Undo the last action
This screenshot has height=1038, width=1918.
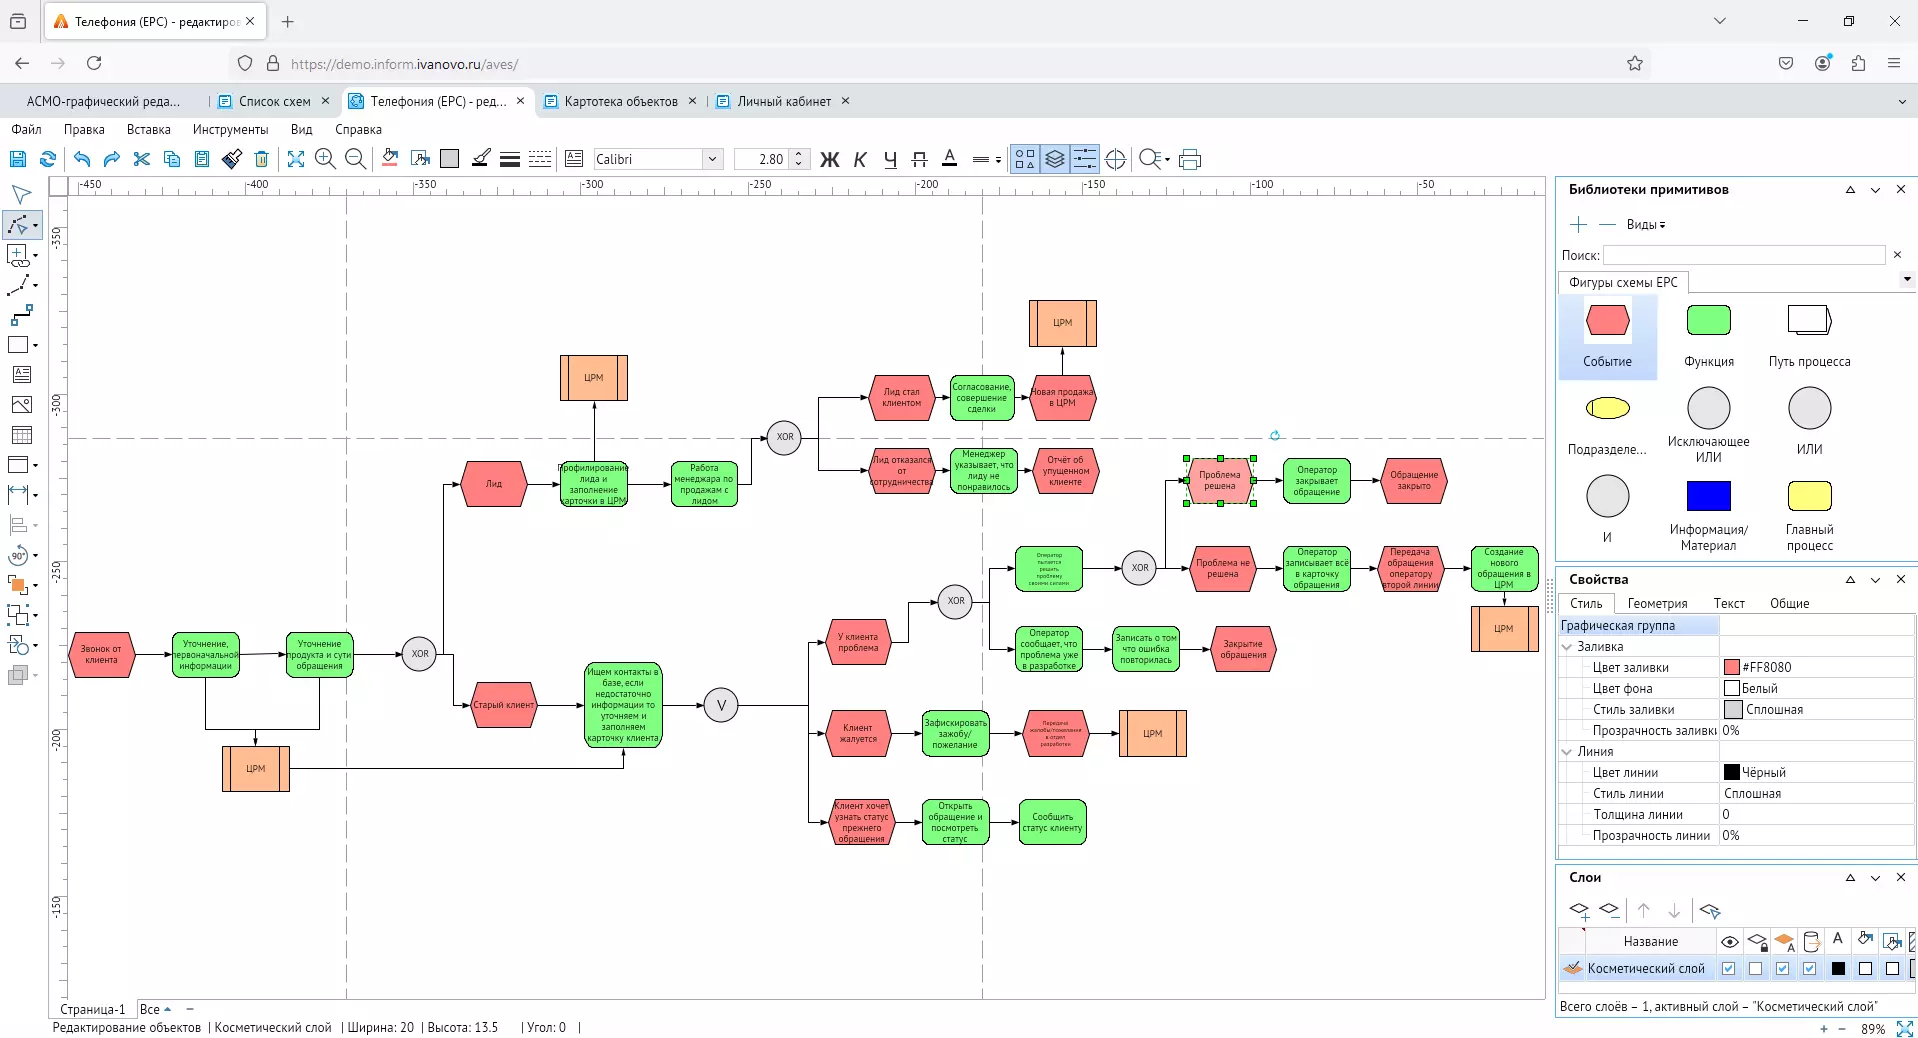(x=82, y=159)
